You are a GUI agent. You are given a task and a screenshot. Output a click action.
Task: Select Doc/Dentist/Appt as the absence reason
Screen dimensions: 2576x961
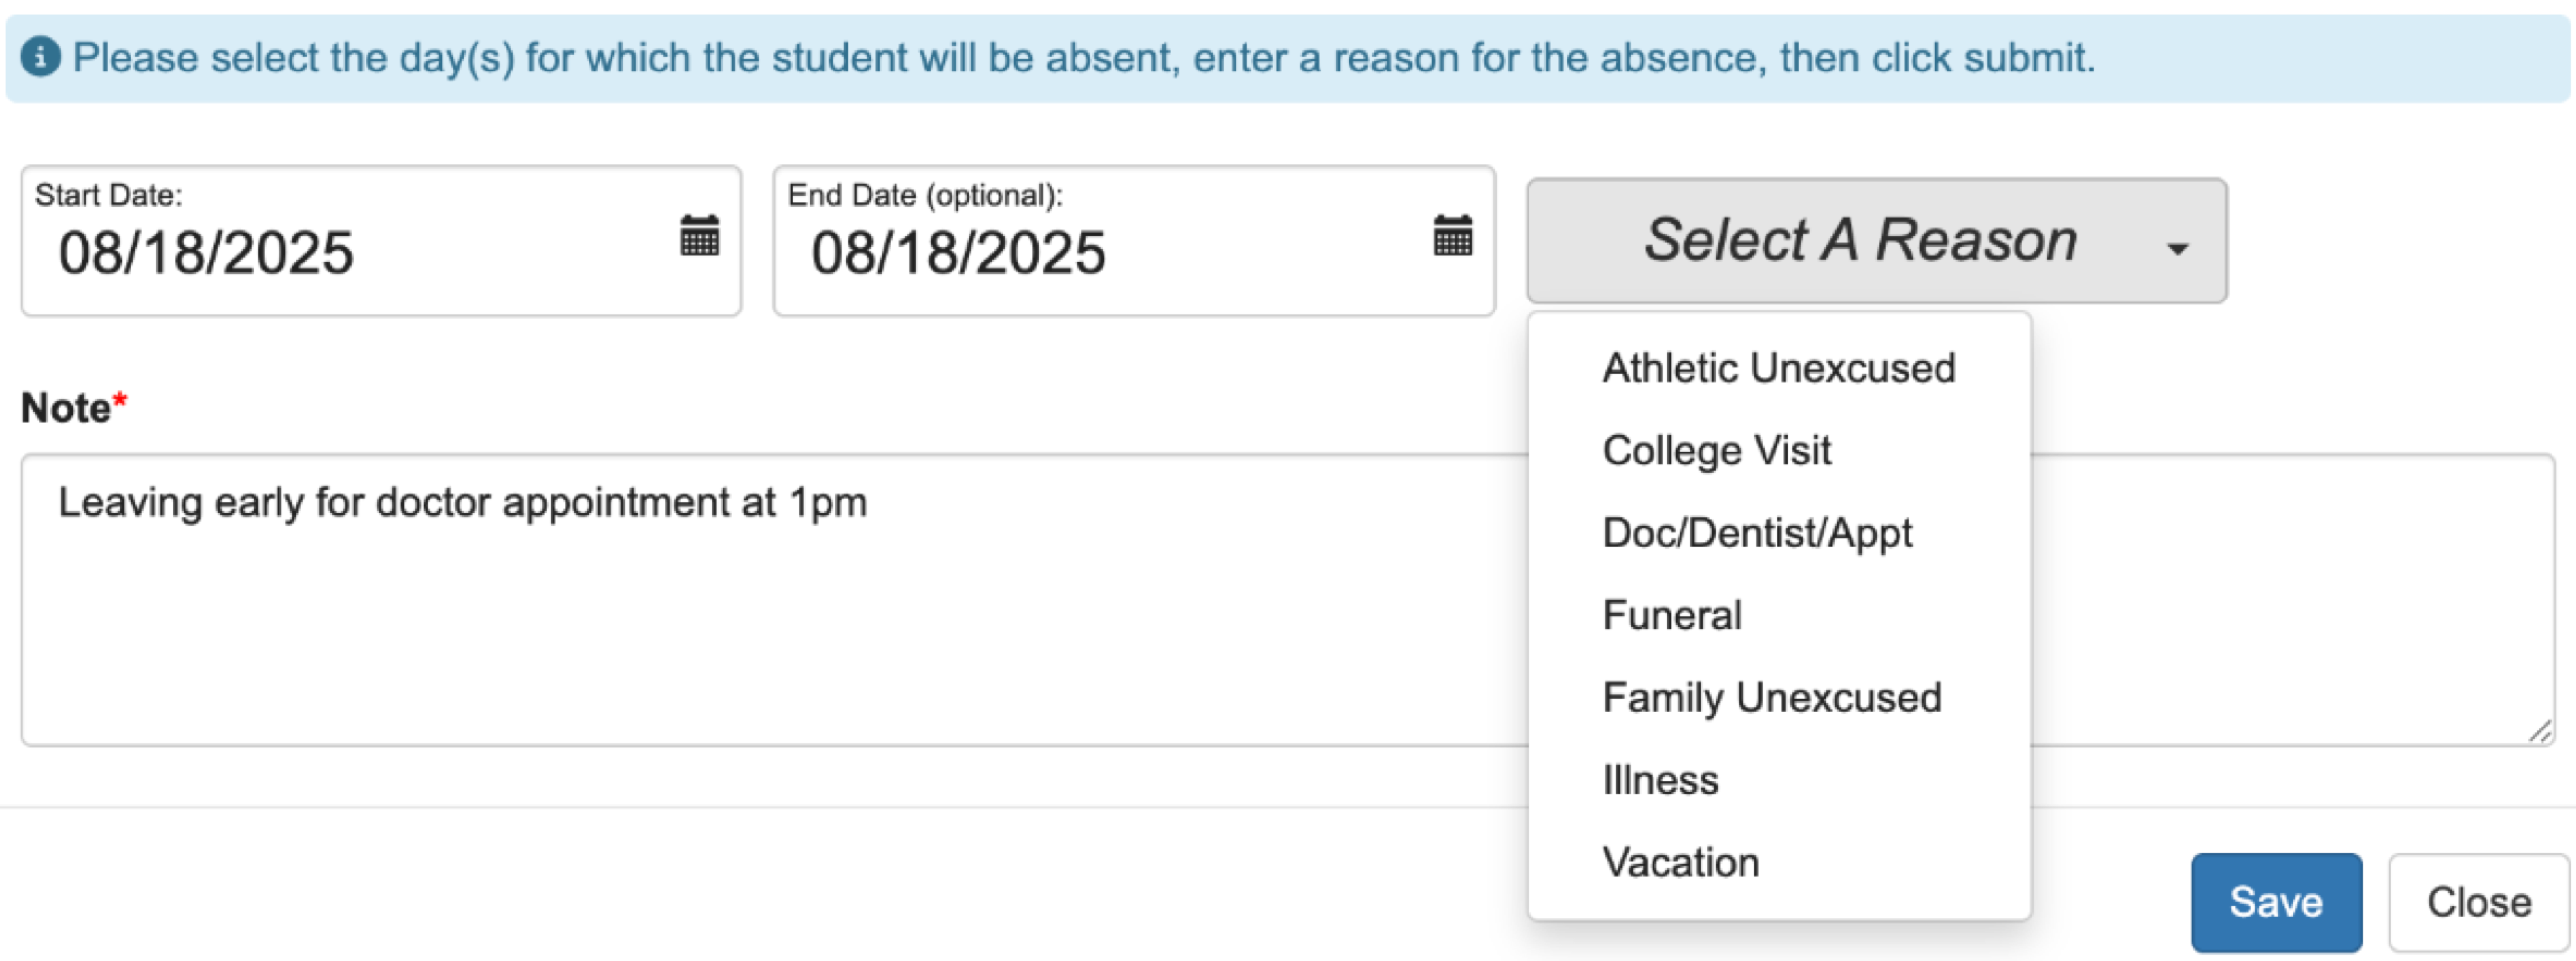tap(1757, 532)
